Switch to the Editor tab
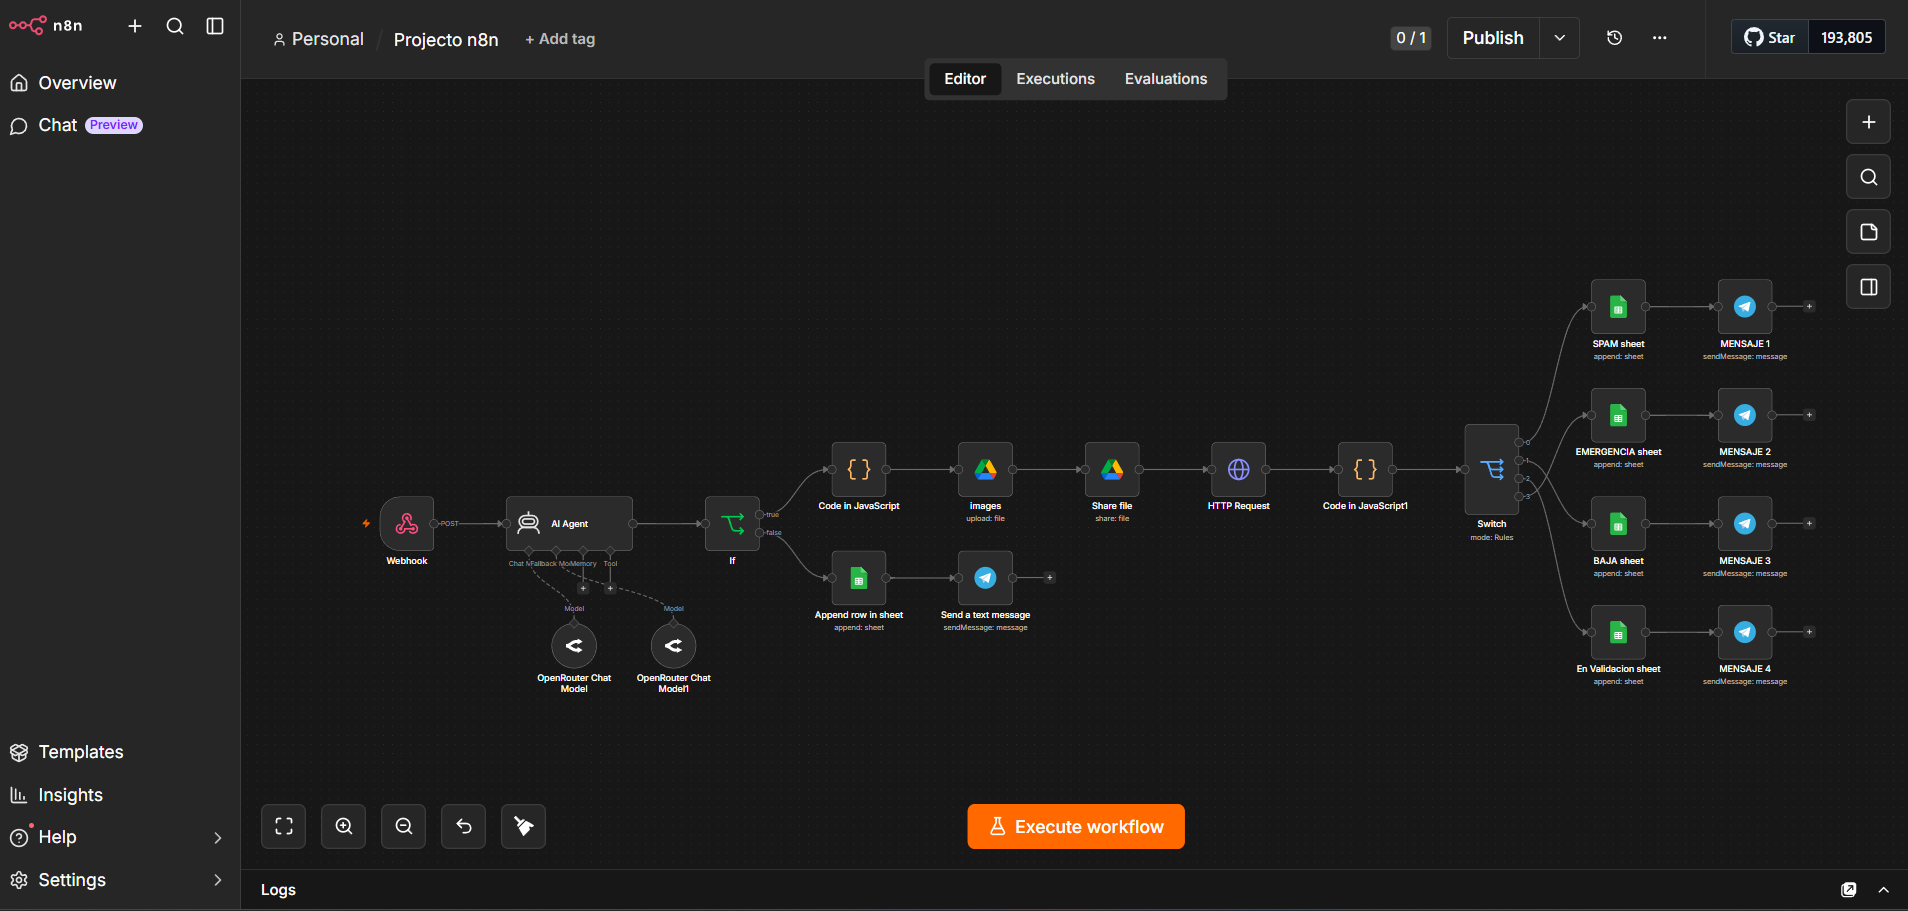This screenshot has width=1908, height=911. (x=965, y=79)
